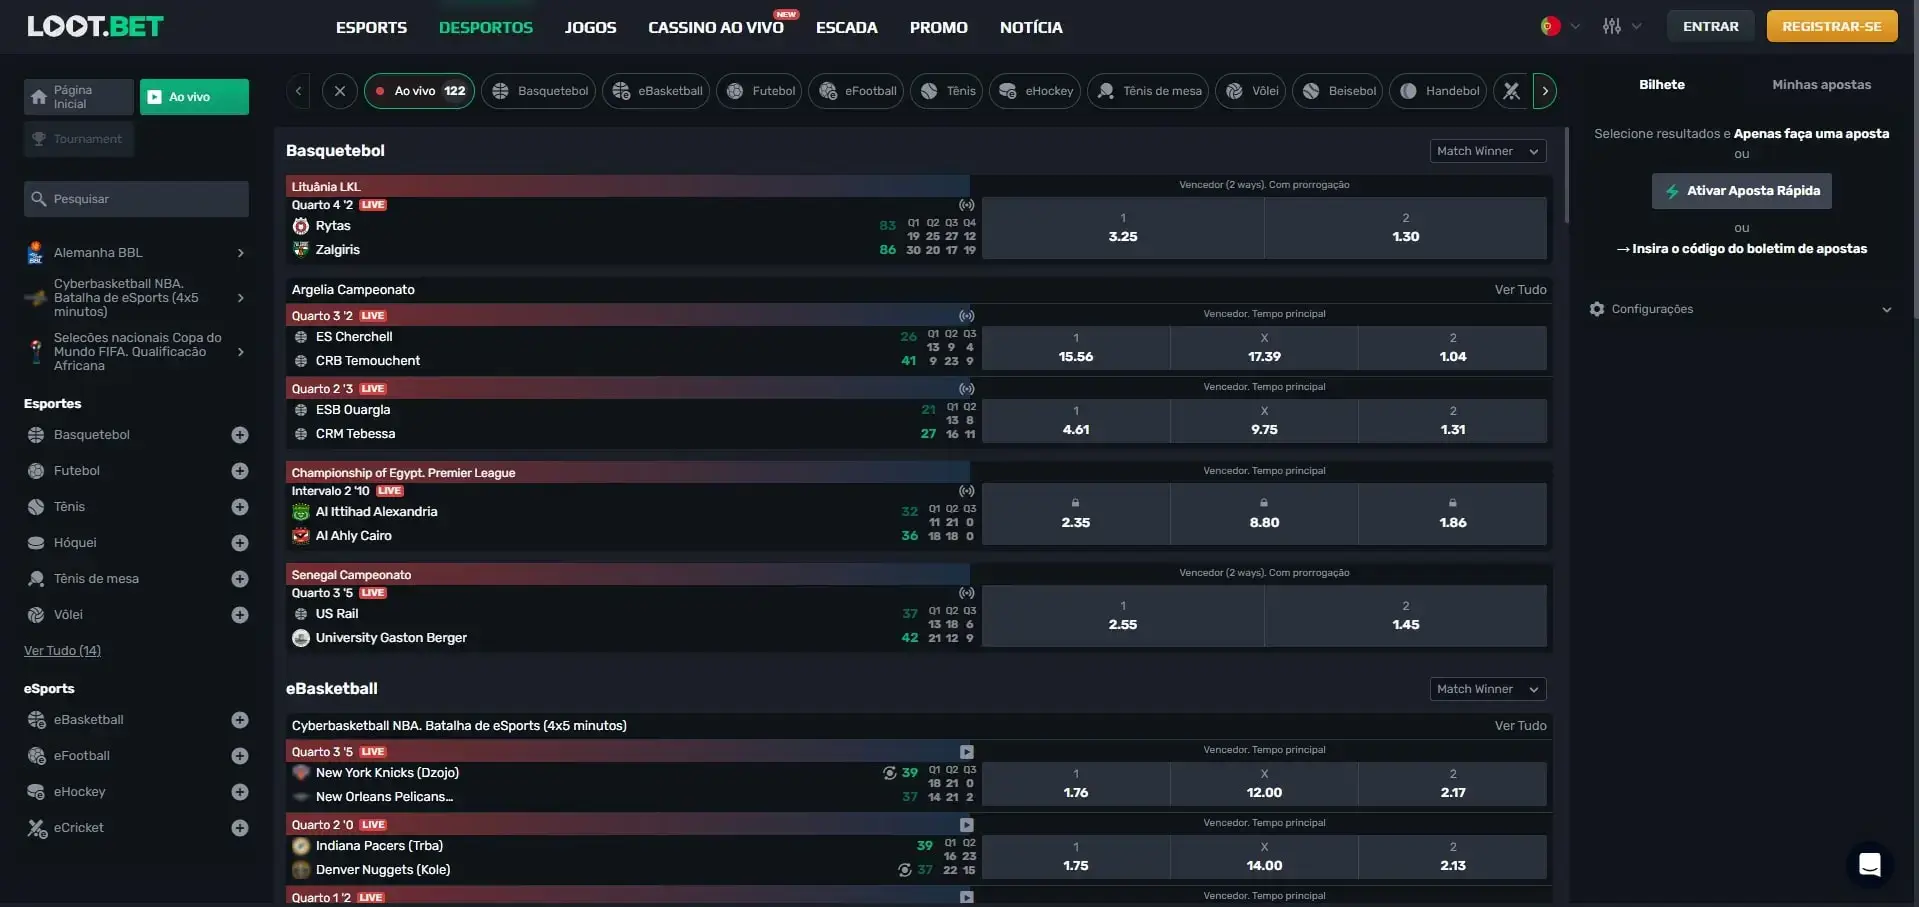Click the LOOT.BET logo
Image resolution: width=1919 pixels, height=907 pixels.
click(95, 26)
